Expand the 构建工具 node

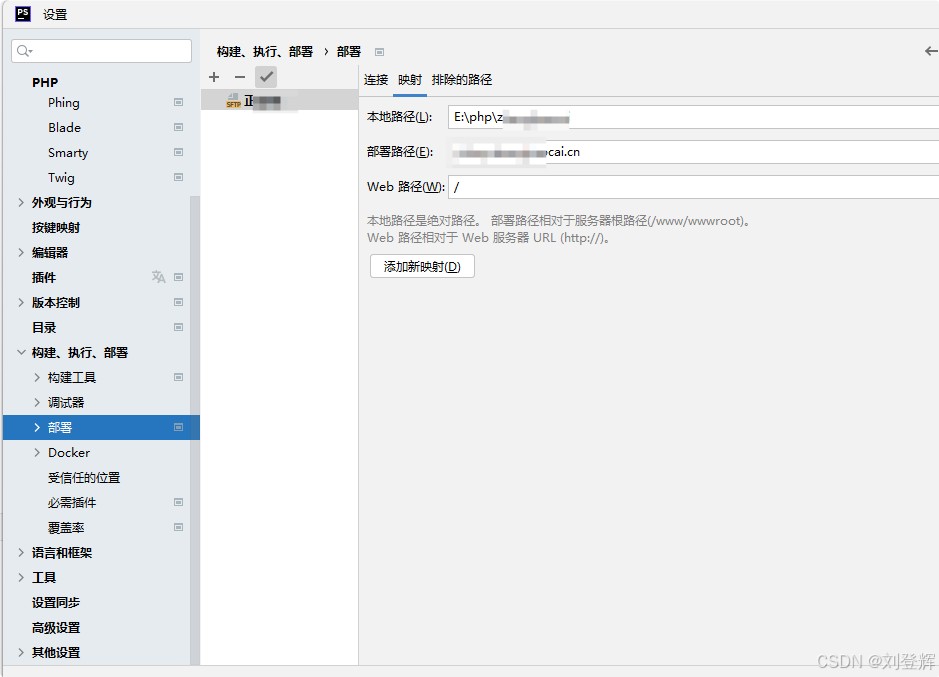(37, 377)
